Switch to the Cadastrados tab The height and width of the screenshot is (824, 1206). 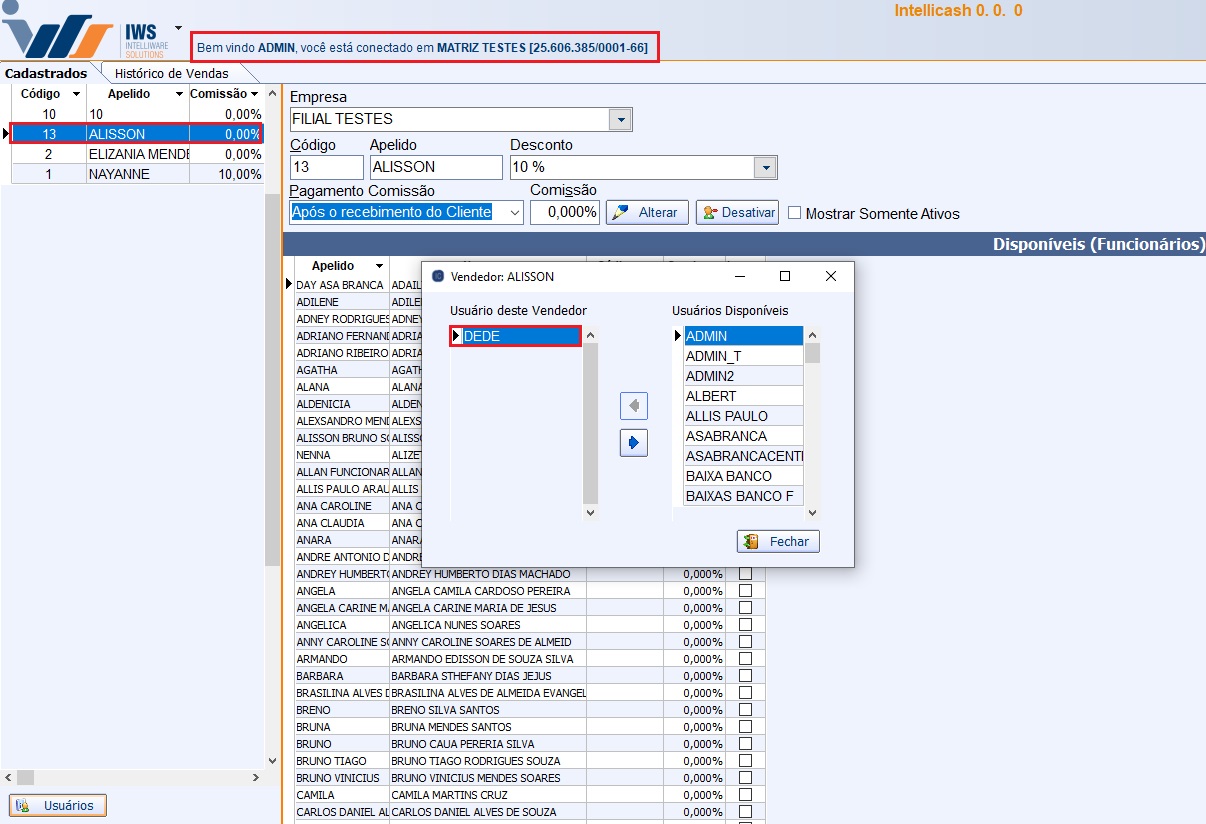click(x=46, y=73)
